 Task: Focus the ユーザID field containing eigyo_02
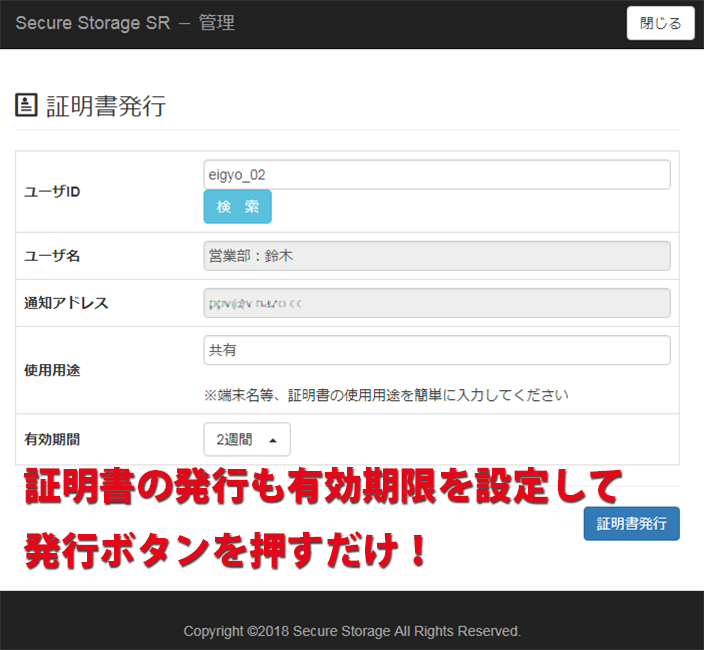tap(436, 174)
